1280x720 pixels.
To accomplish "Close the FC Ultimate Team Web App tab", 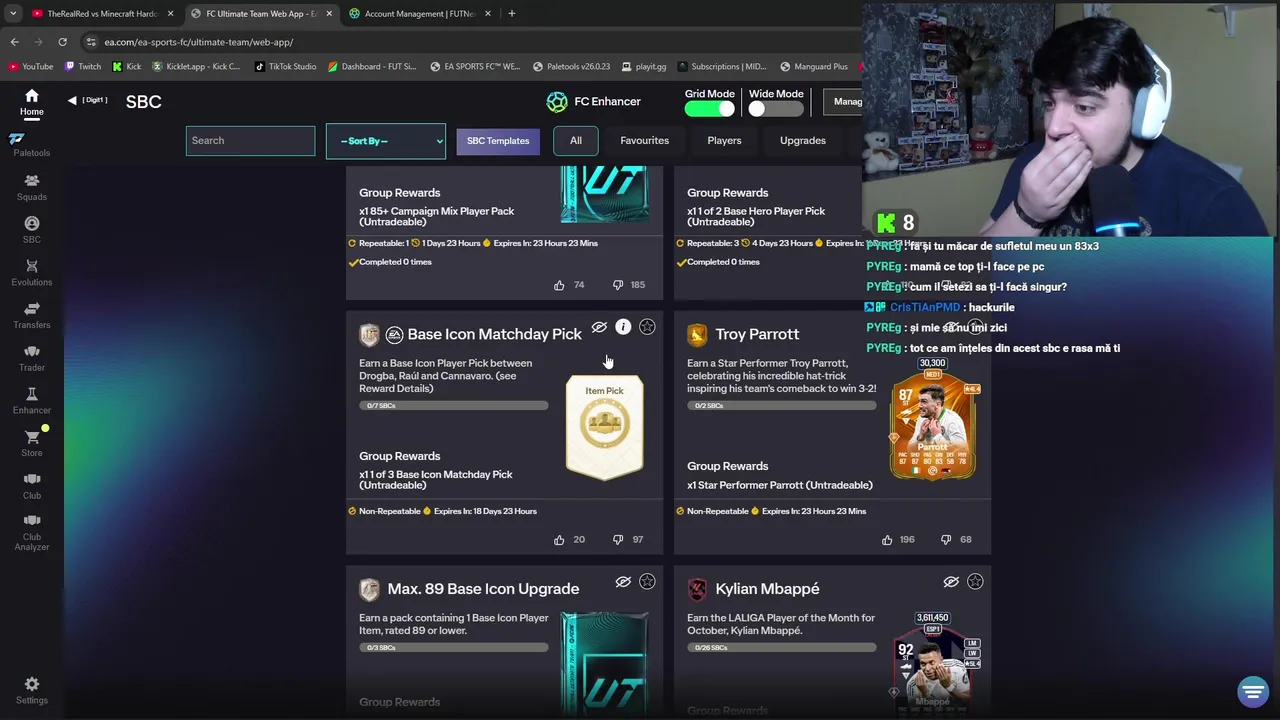I will point(329,13).
